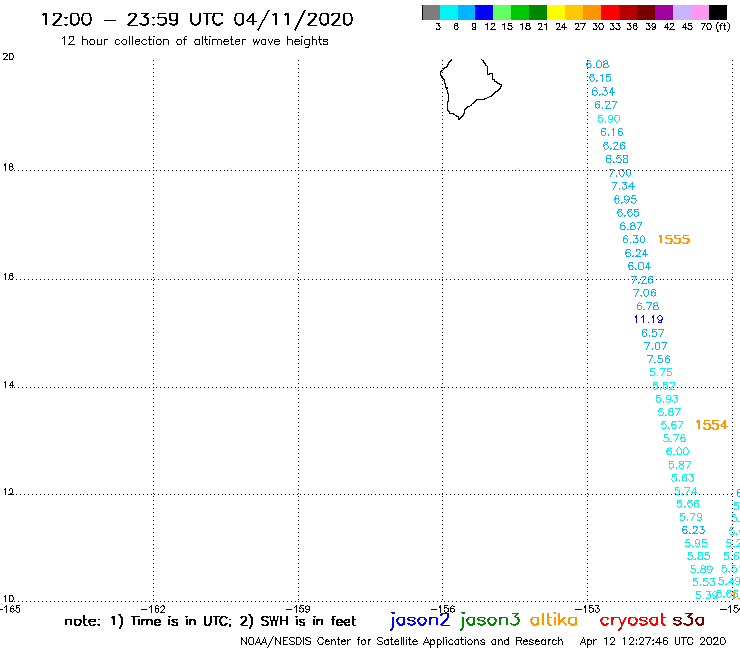Screen dimensions: 740x650
Task: Click the NOAA/NESDIS credit line
Action: 402,642
